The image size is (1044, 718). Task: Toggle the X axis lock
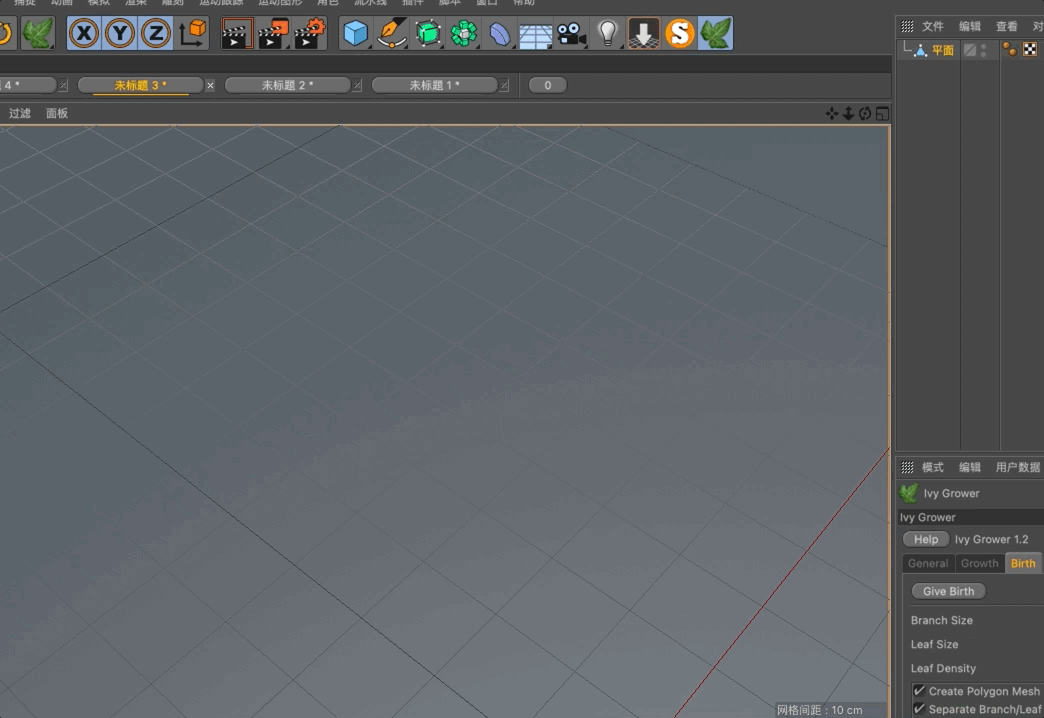(84, 33)
